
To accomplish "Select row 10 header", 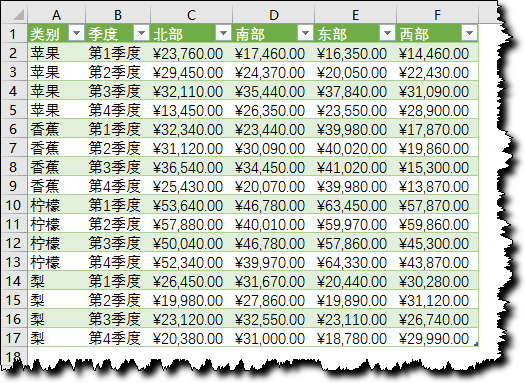I will coord(14,205).
